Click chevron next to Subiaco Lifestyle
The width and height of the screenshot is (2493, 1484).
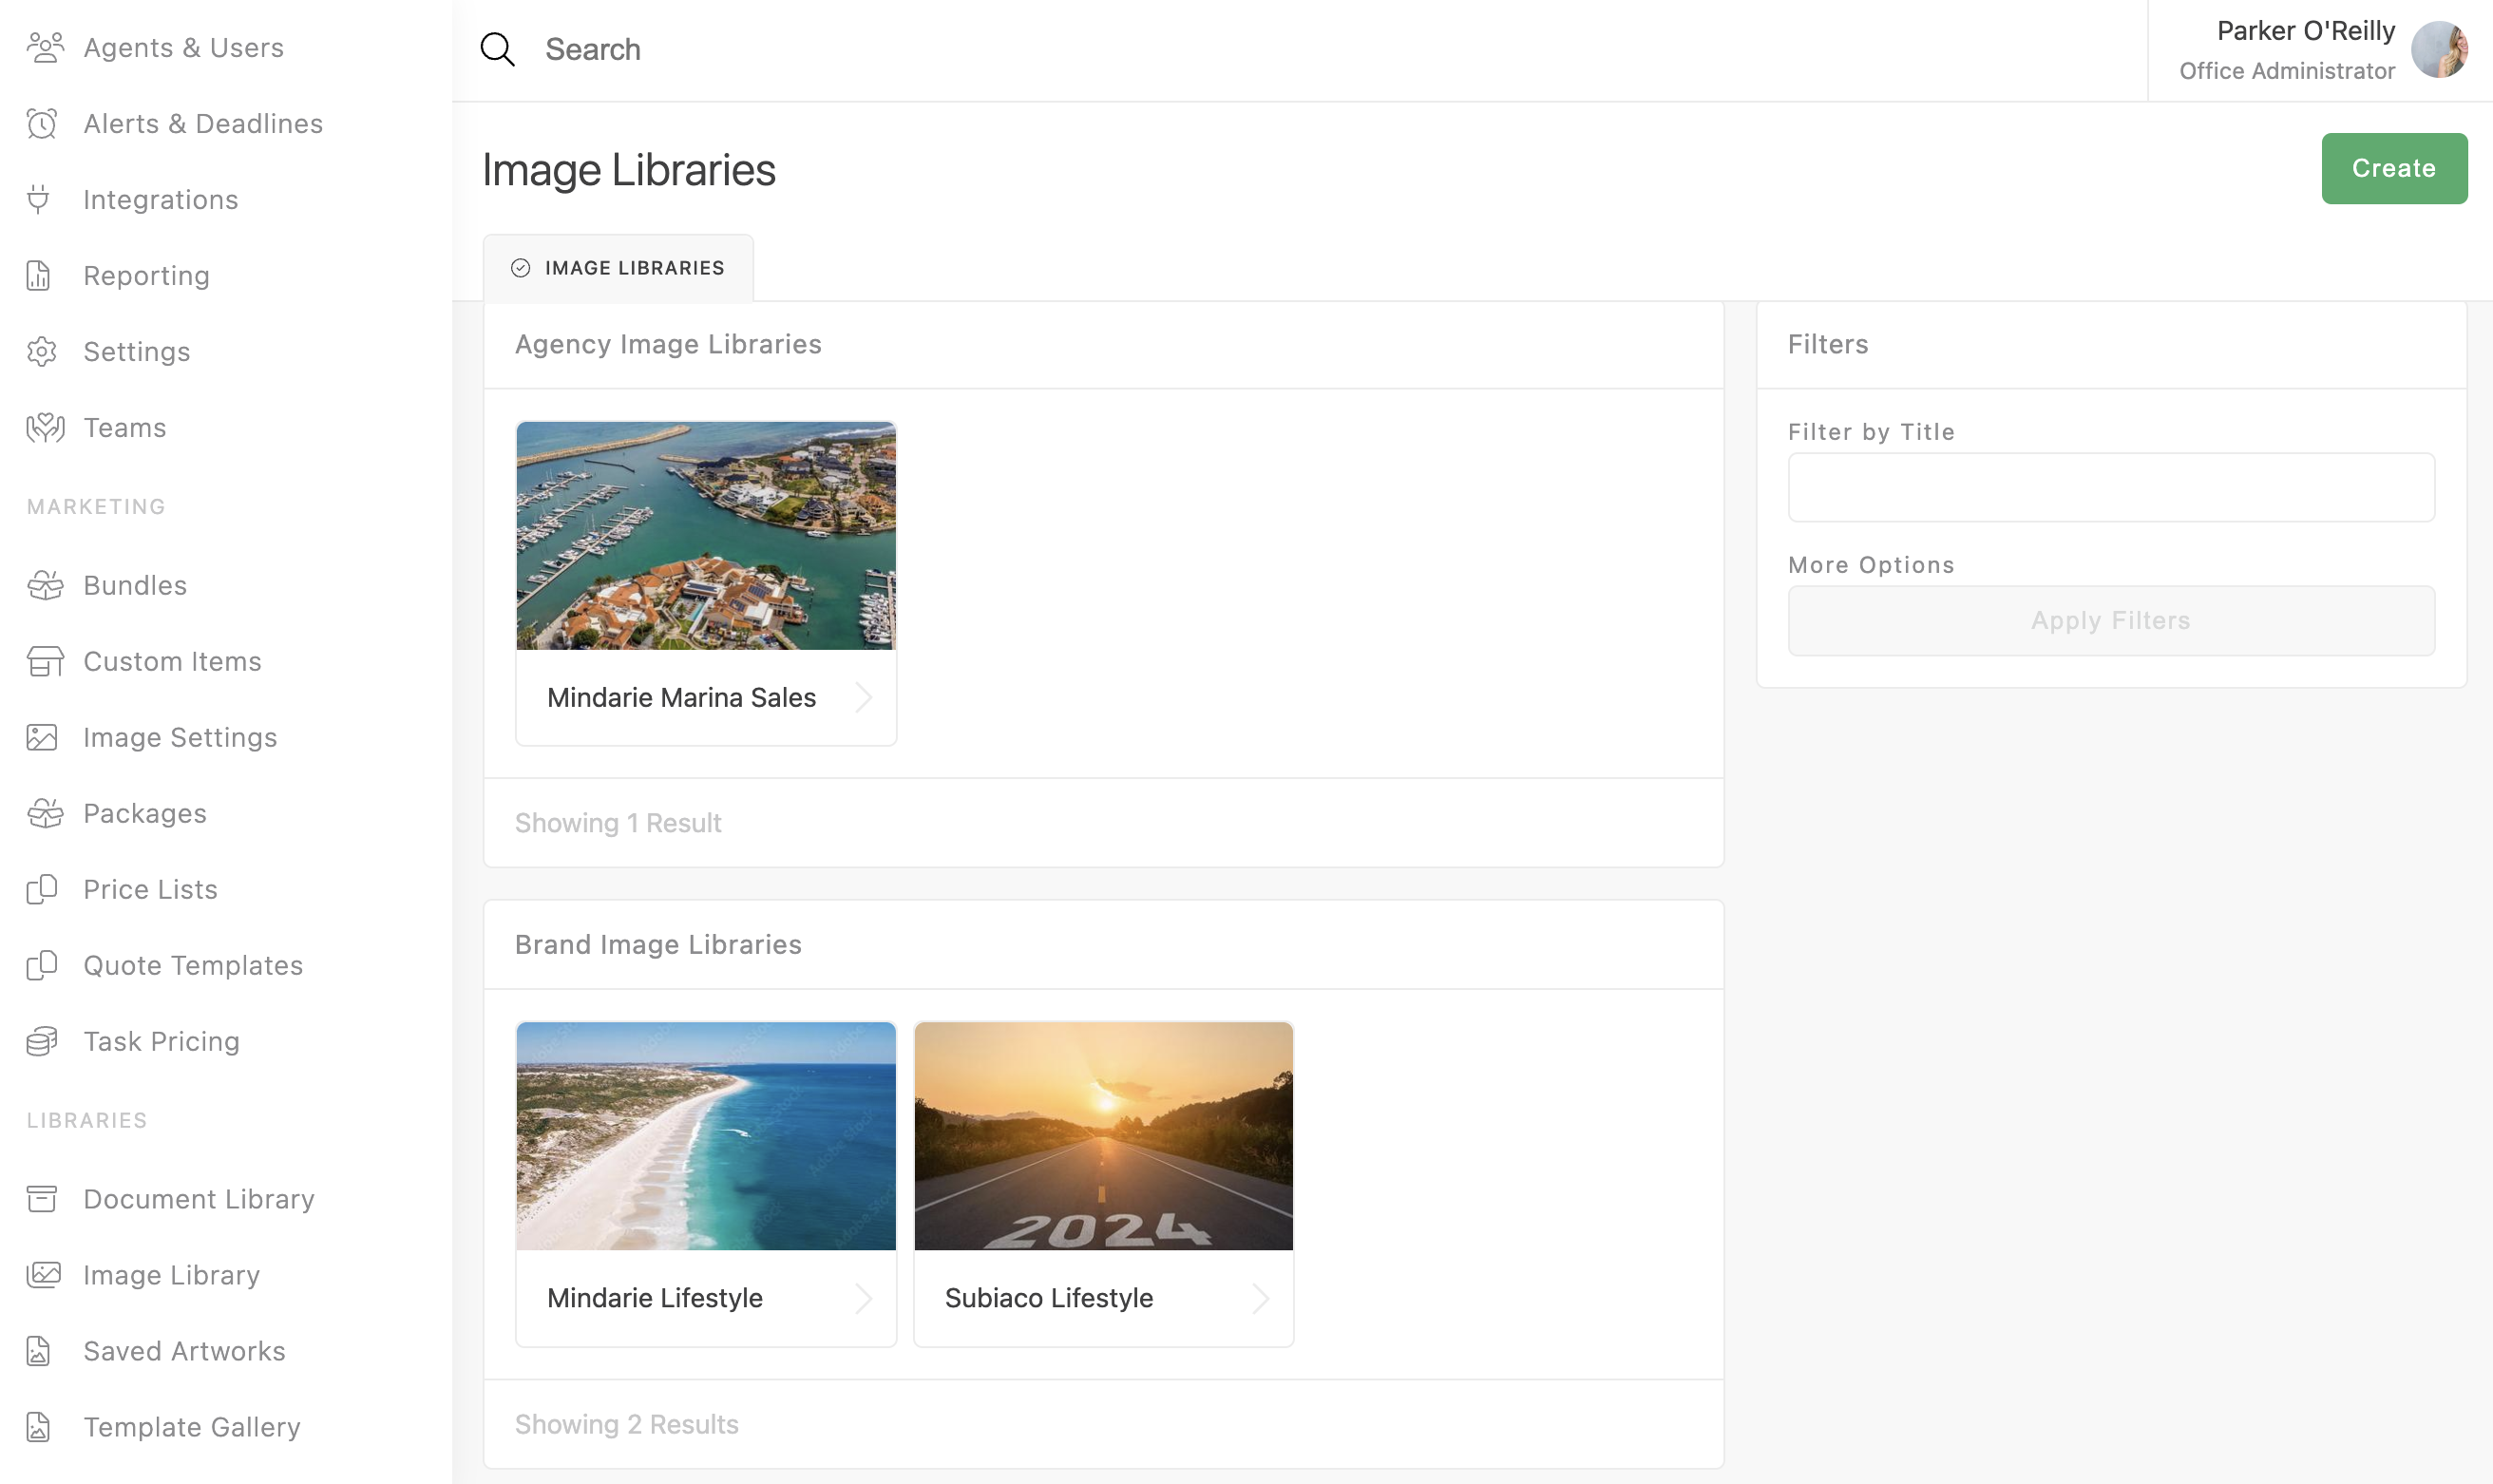click(x=1260, y=1298)
